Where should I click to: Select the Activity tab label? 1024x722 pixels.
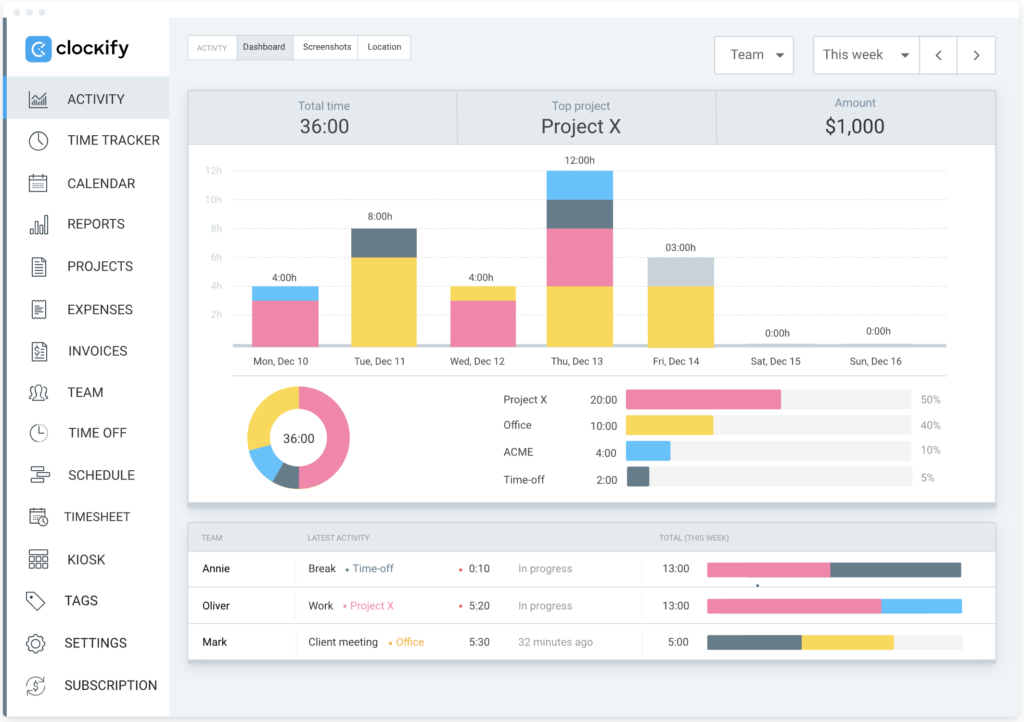[212, 48]
